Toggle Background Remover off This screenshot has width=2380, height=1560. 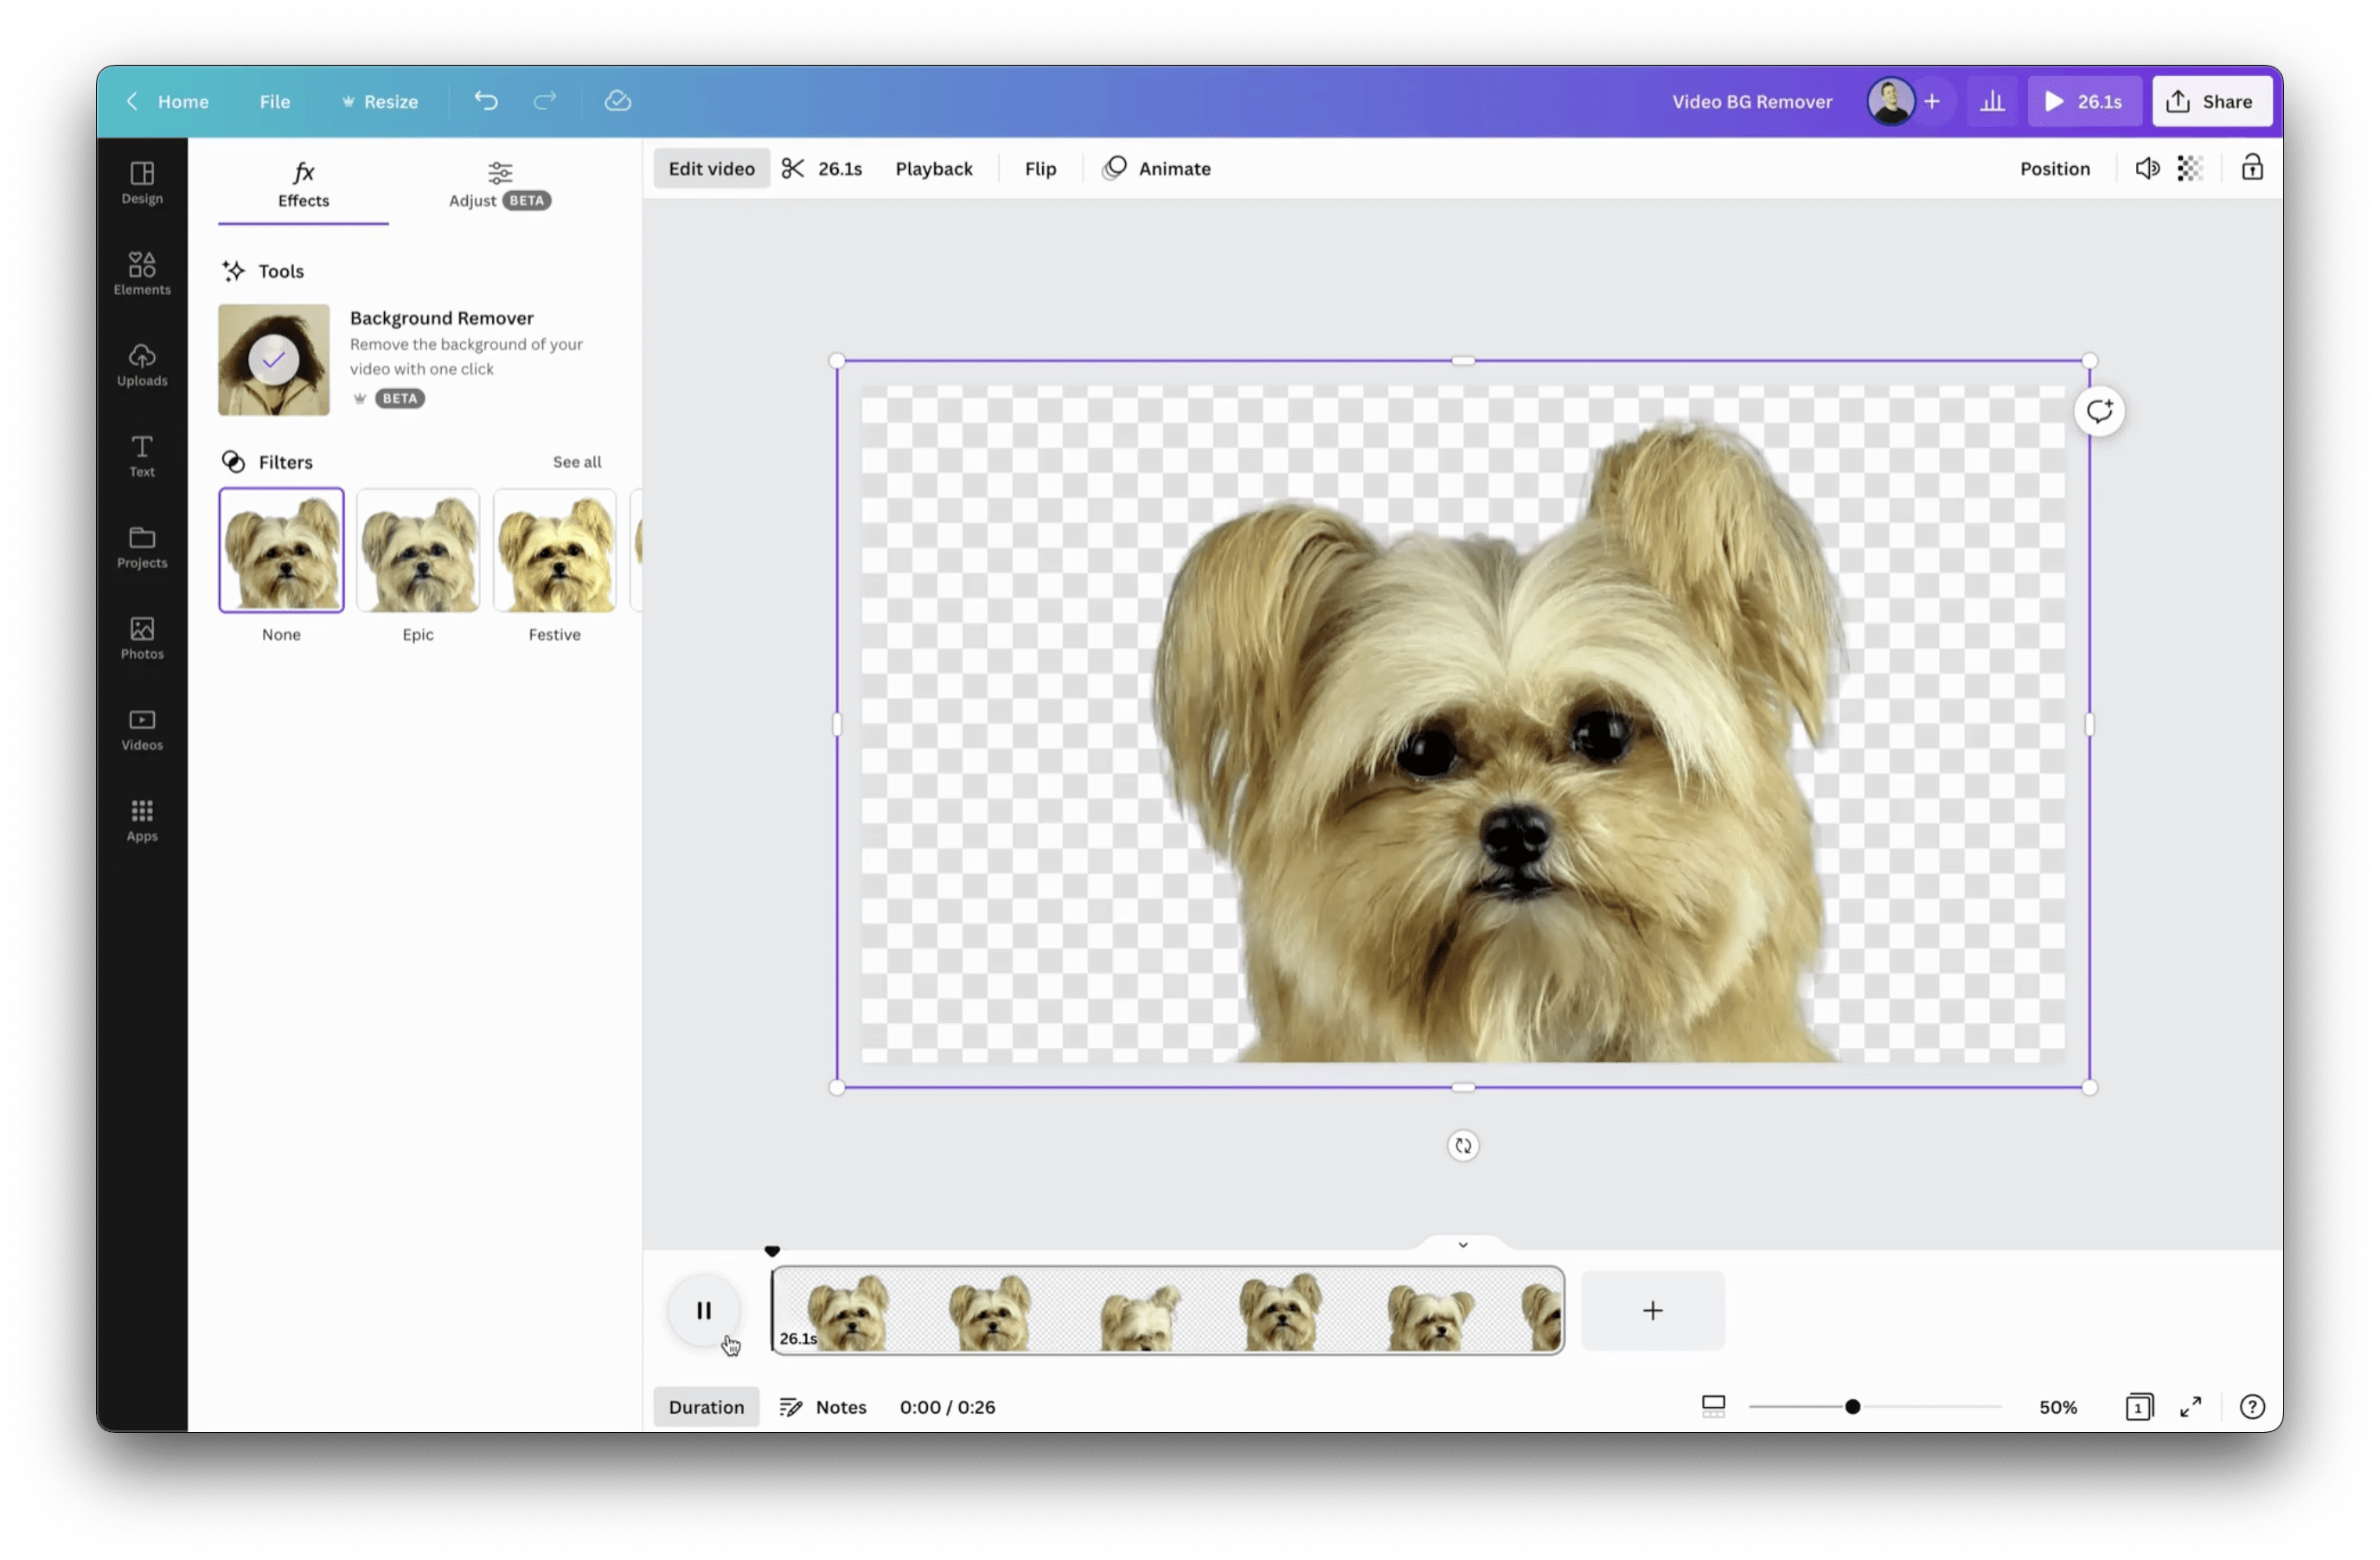tap(273, 359)
